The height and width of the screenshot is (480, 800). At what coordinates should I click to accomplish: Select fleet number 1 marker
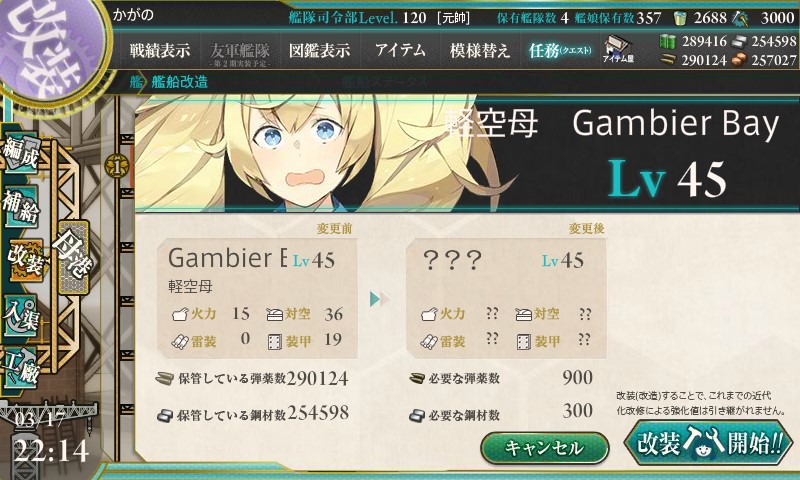coord(117,166)
